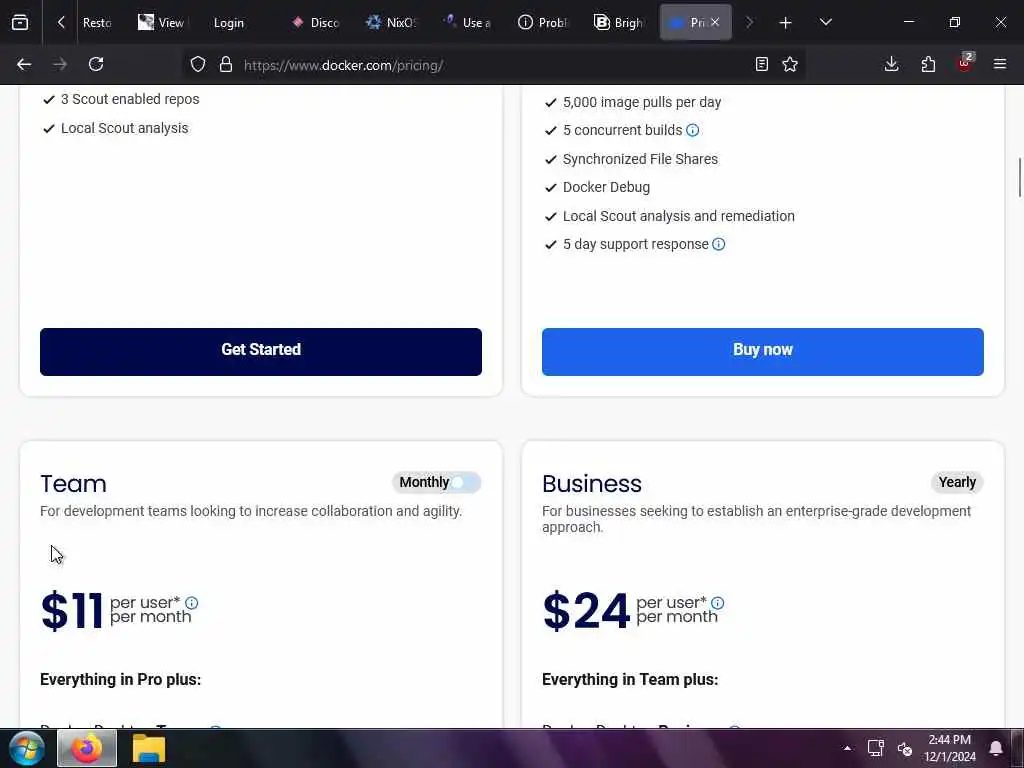Expand the list all tabs chevron

pos(825,22)
